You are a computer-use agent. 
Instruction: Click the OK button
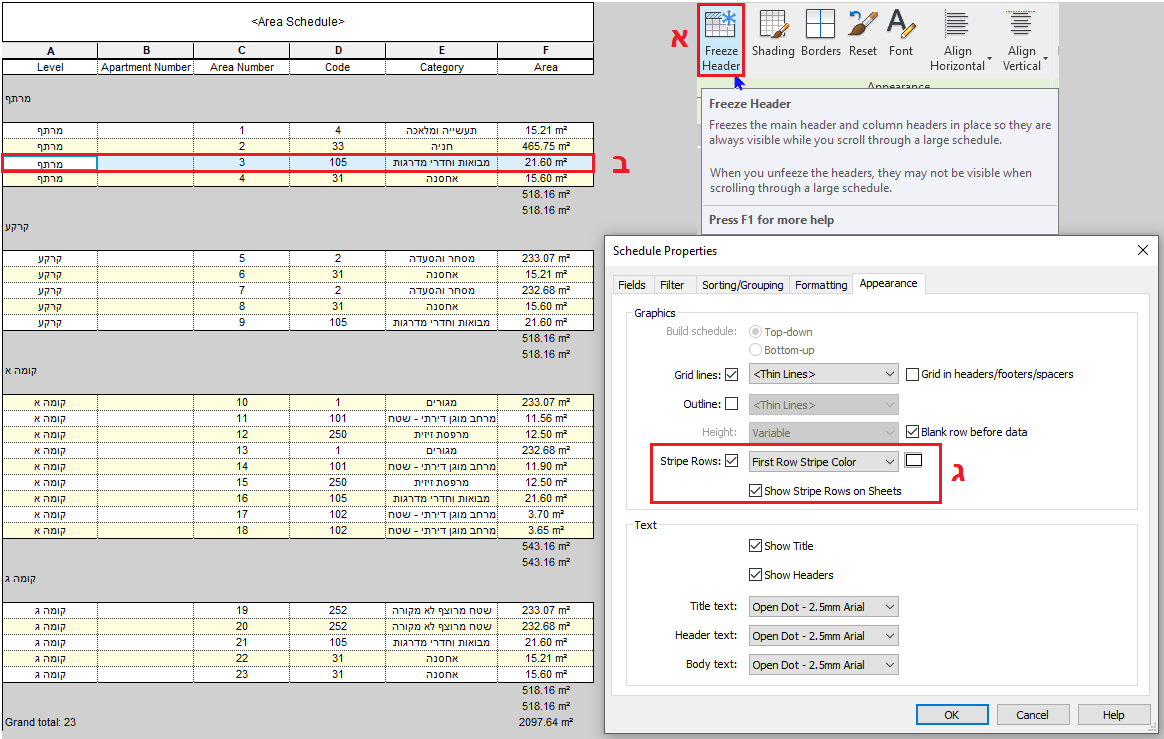[x=951, y=714]
